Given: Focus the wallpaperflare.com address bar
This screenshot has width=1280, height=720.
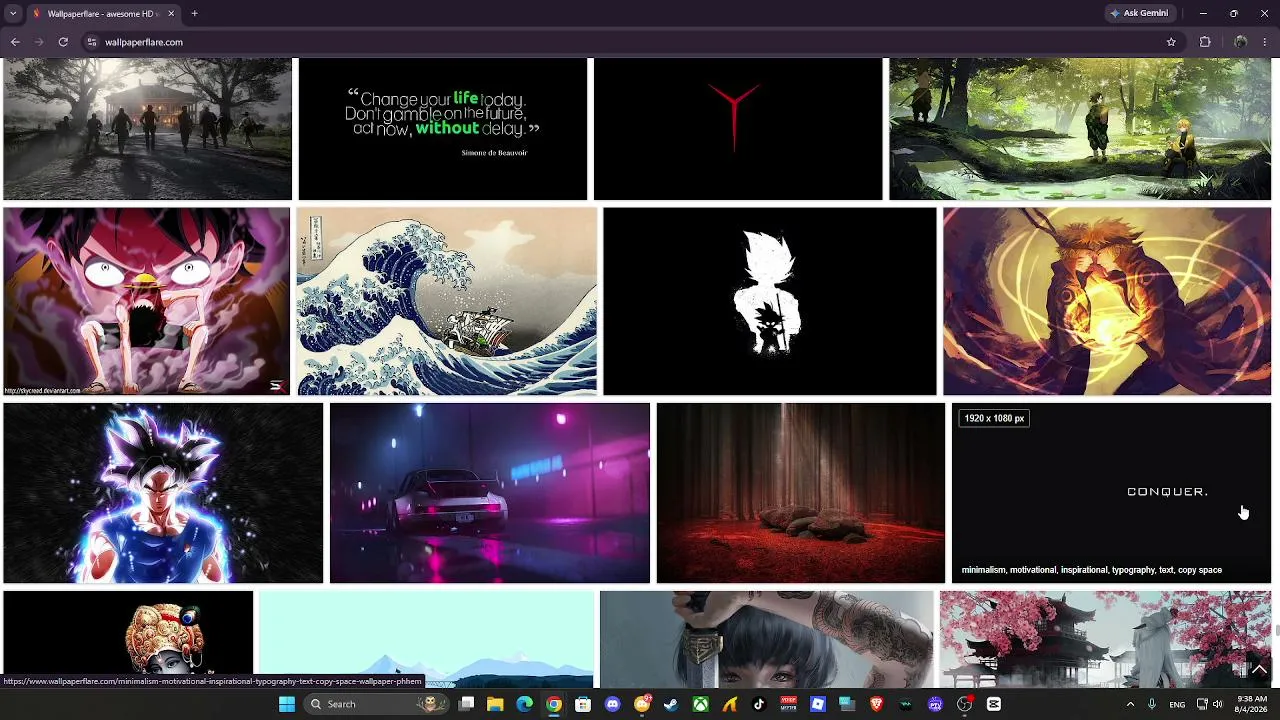Looking at the screenshot, I should tap(630, 42).
